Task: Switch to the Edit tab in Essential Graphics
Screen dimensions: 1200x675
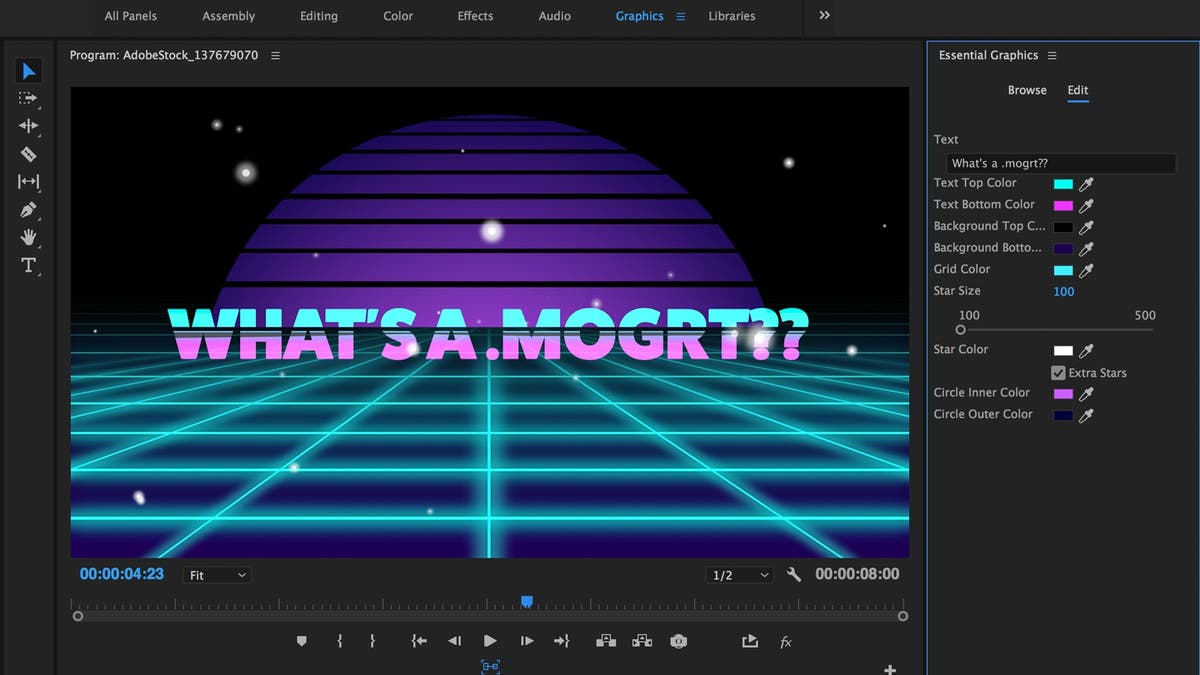Action: [x=1077, y=89]
